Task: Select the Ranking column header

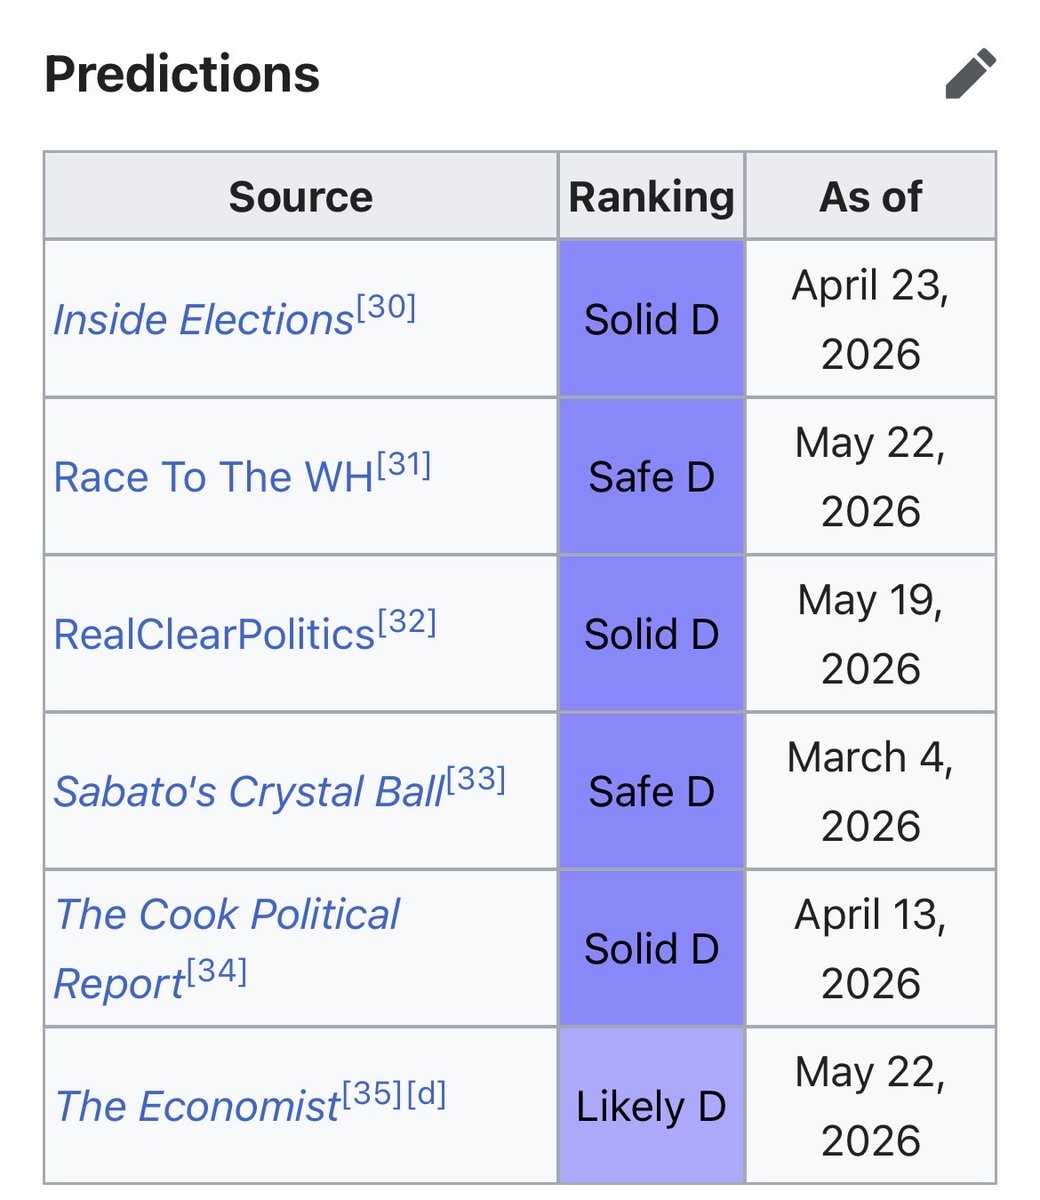Action: (651, 196)
